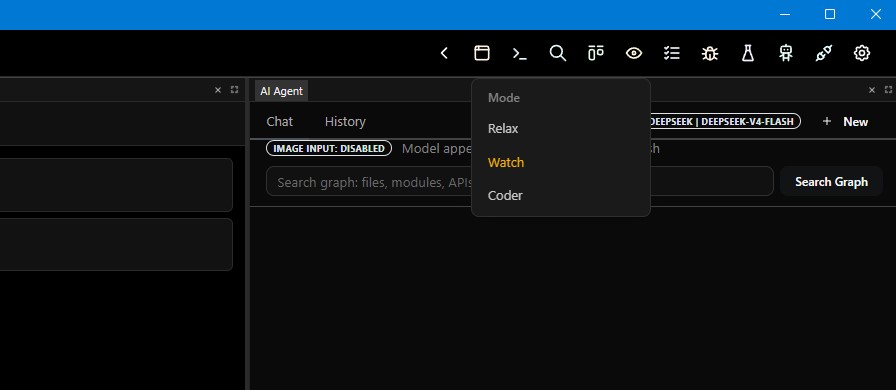Click the magnifier search icon in toolbar

(x=558, y=53)
